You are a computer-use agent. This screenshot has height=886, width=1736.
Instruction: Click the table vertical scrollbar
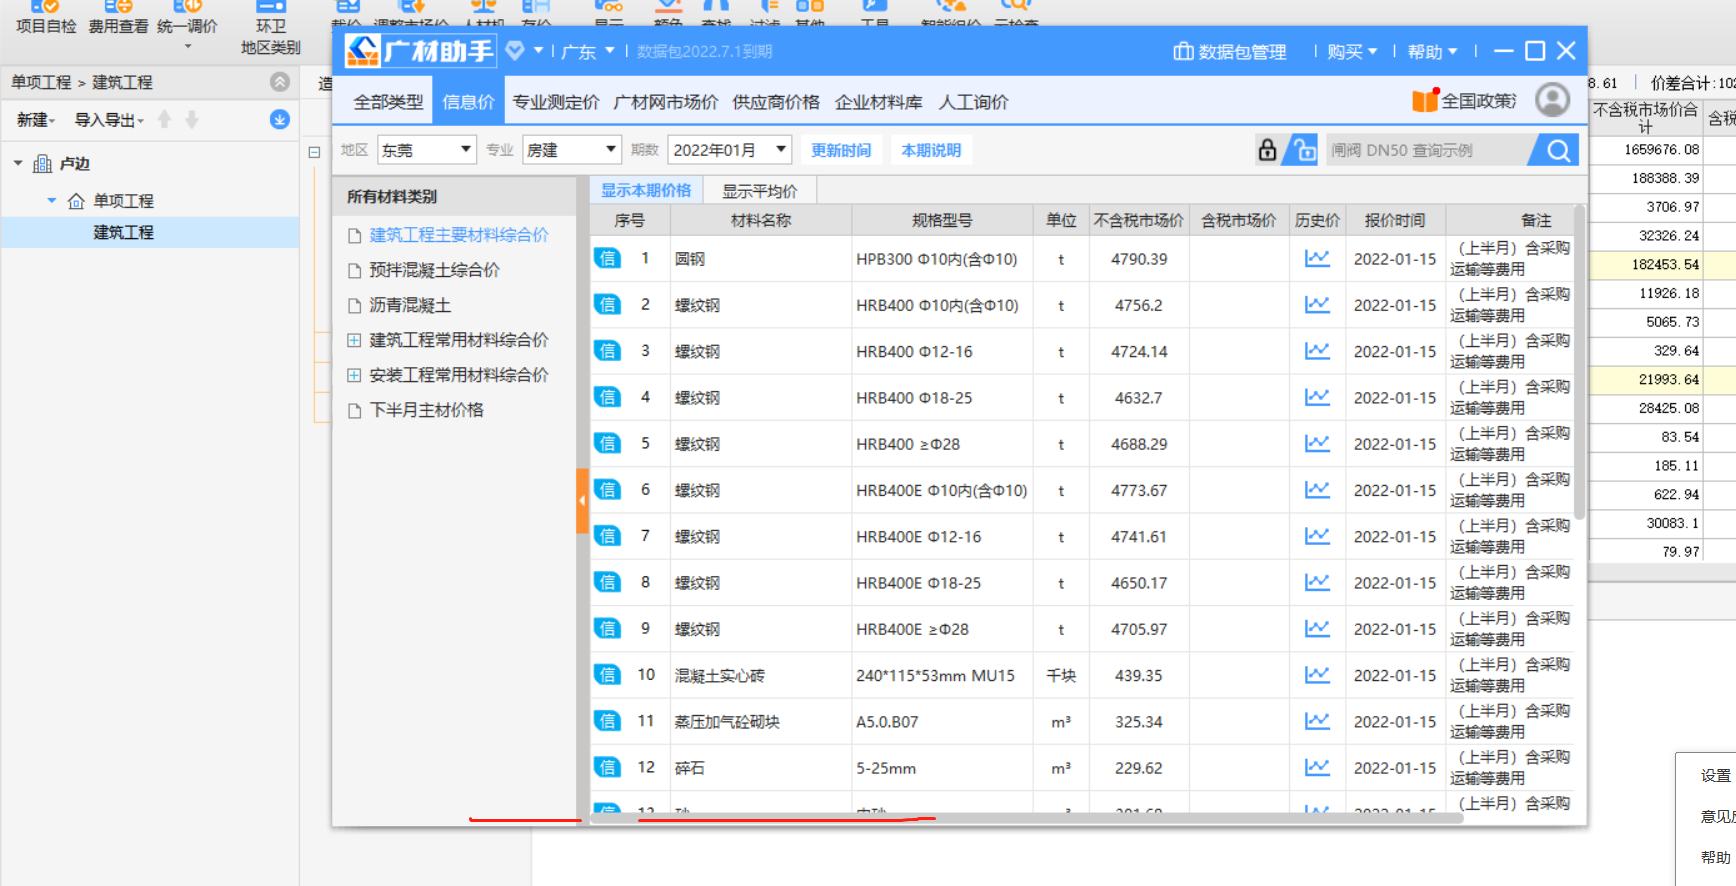(1579, 362)
